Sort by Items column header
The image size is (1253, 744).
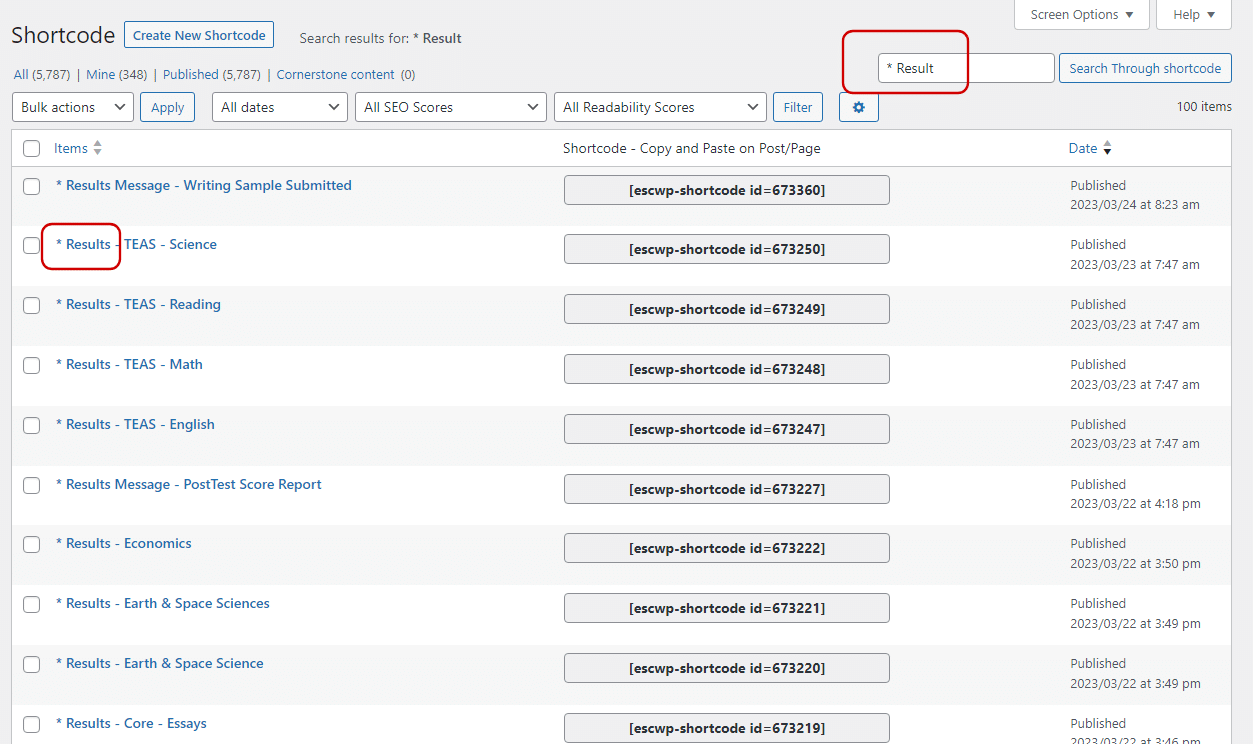click(71, 148)
